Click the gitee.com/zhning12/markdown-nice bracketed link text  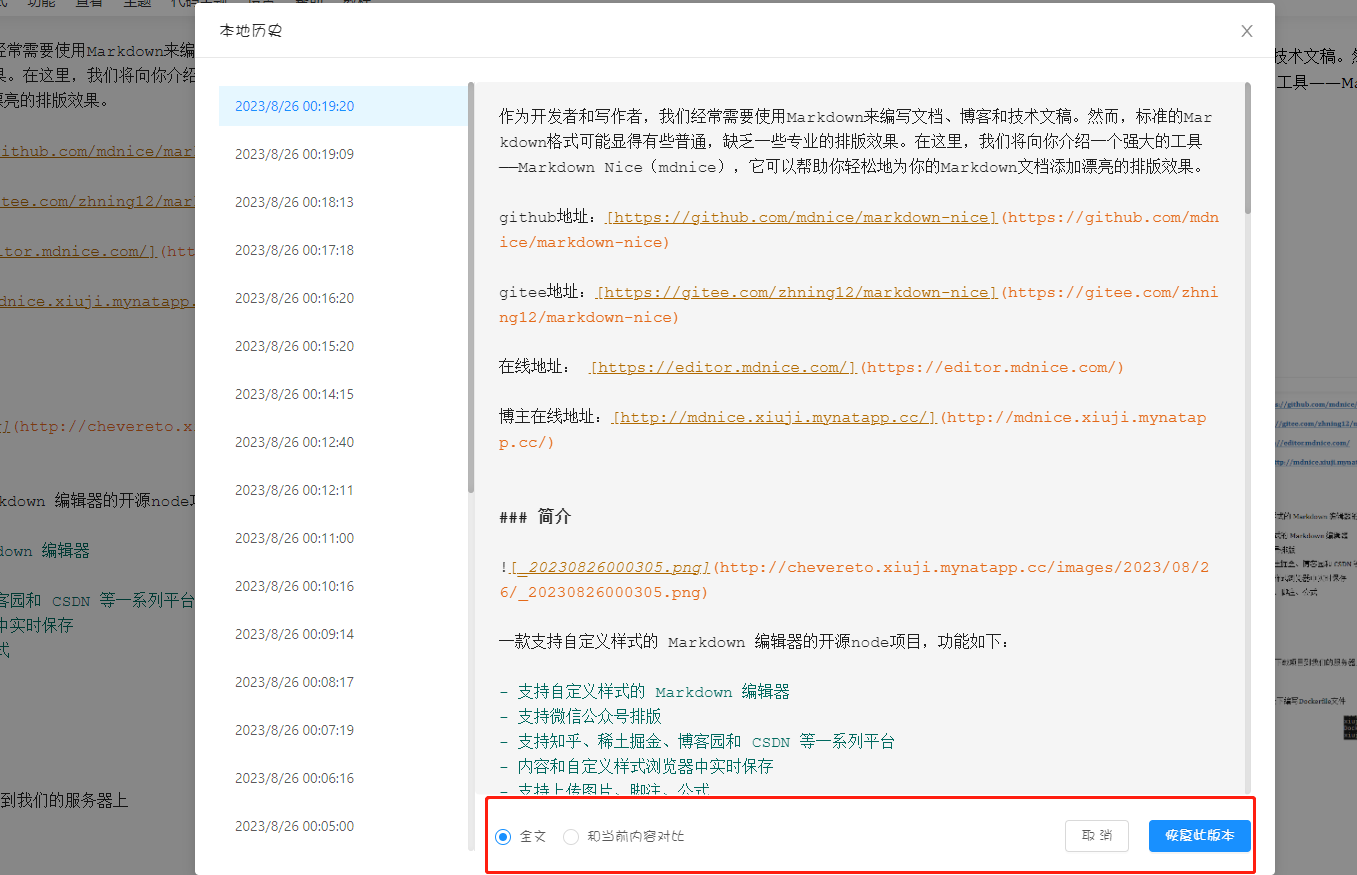[x=797, y=292]
